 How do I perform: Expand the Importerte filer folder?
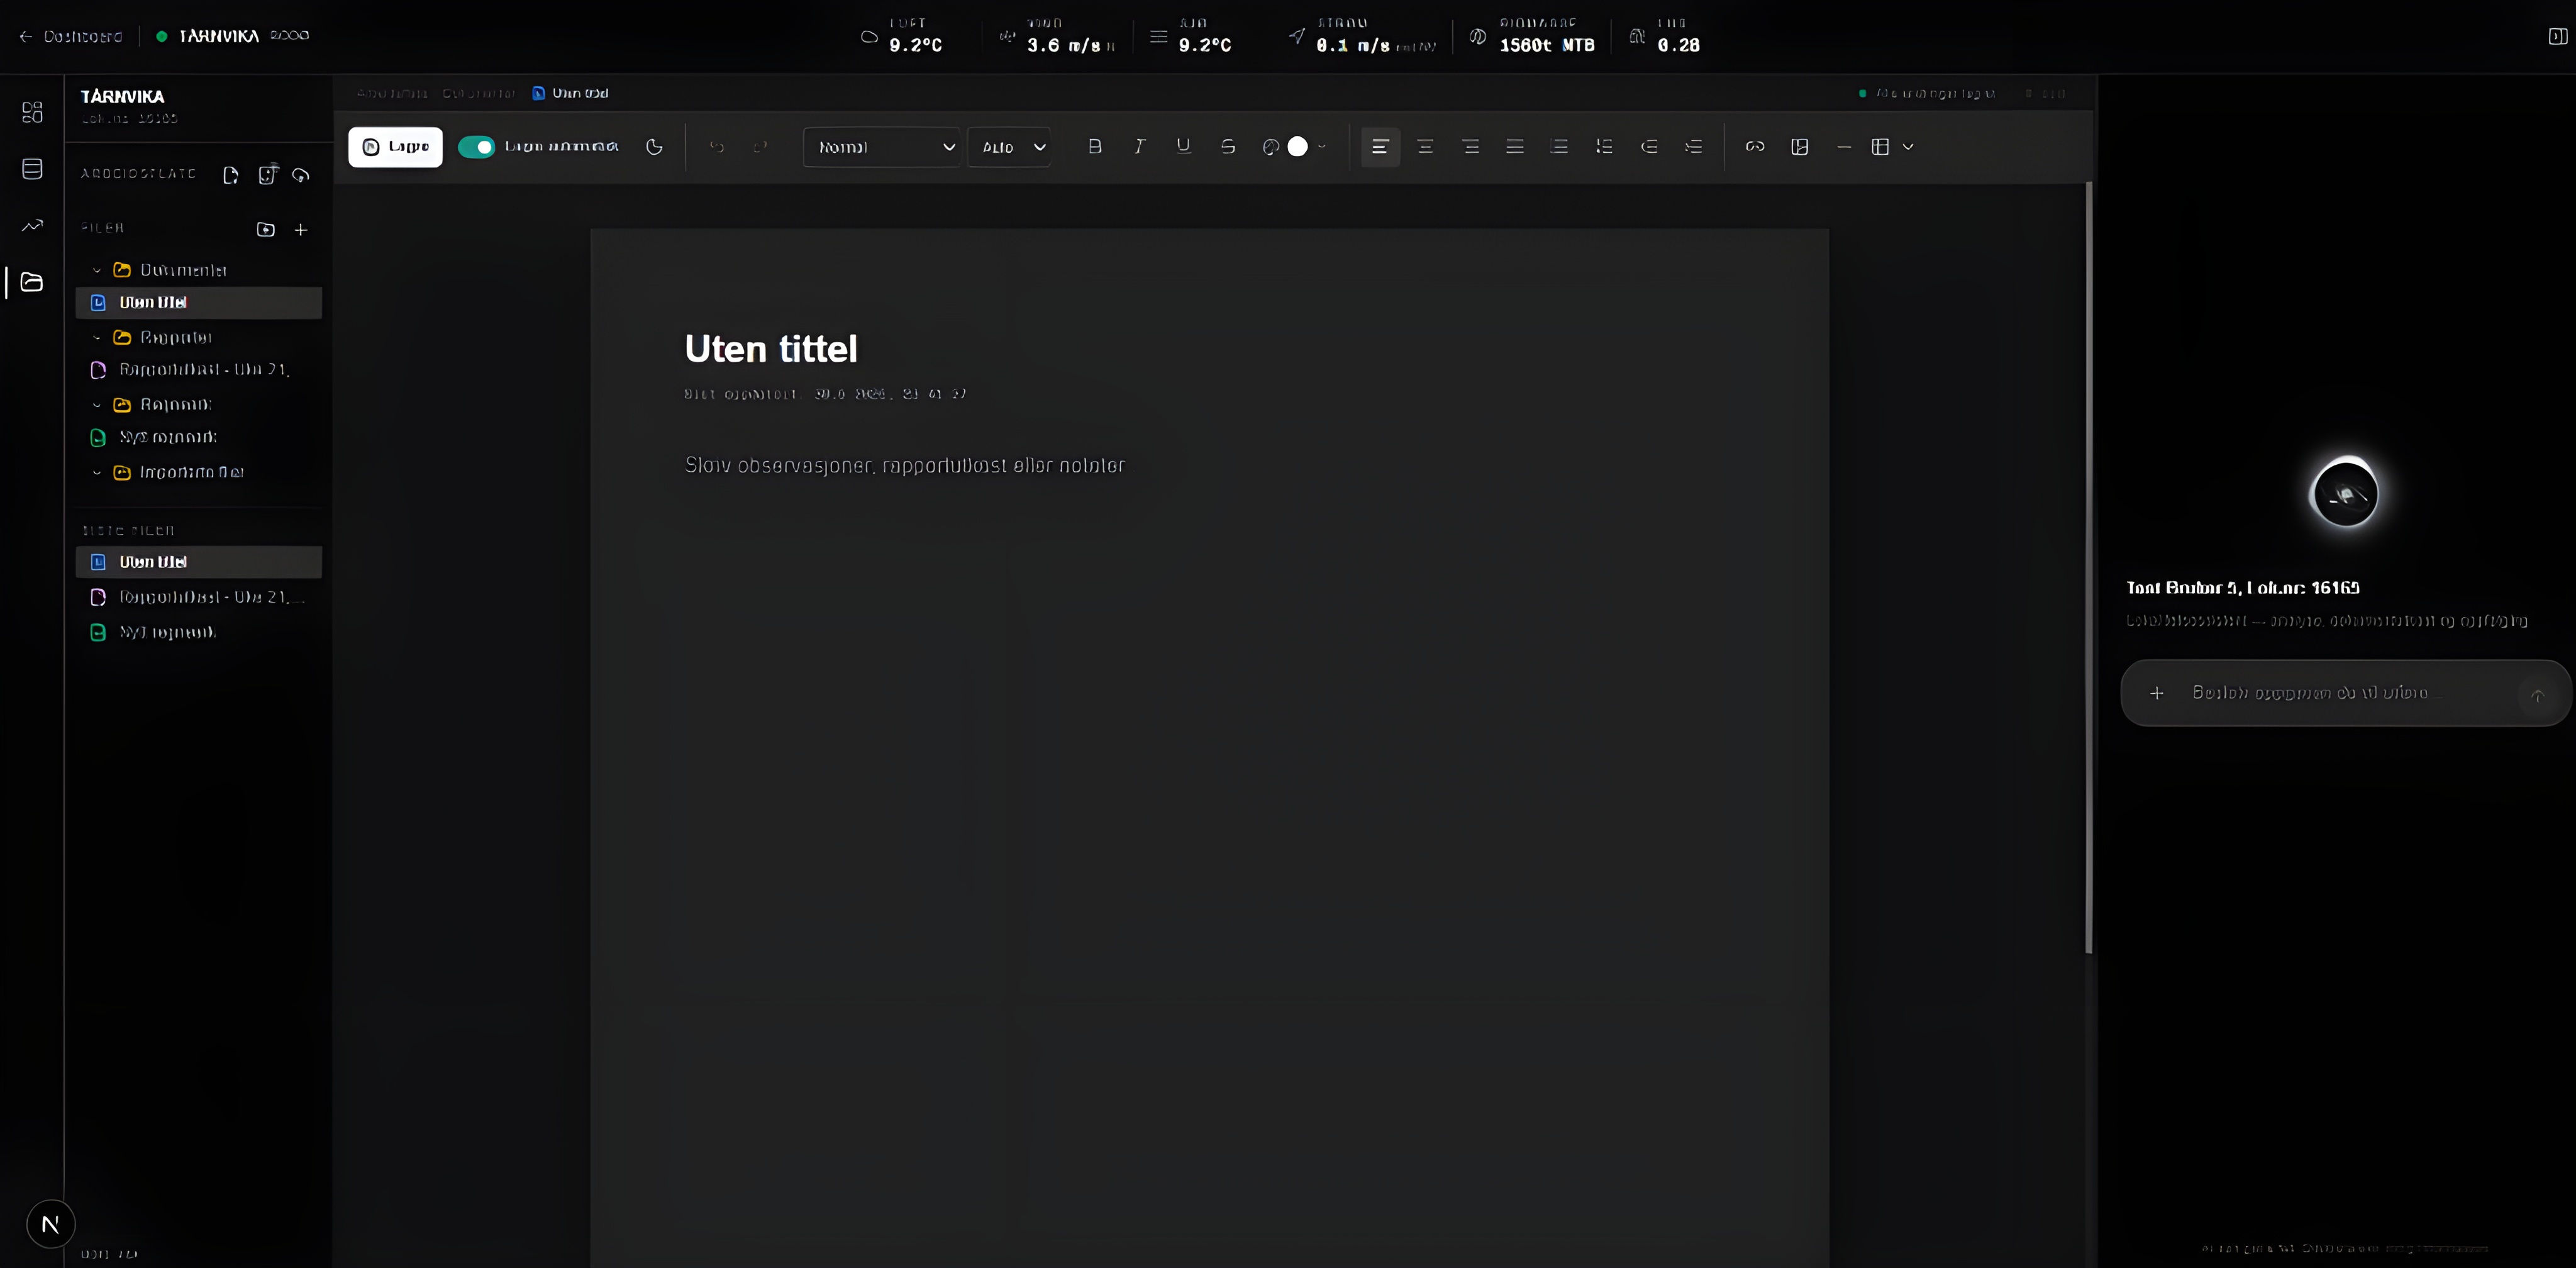(x=97, y=472)
